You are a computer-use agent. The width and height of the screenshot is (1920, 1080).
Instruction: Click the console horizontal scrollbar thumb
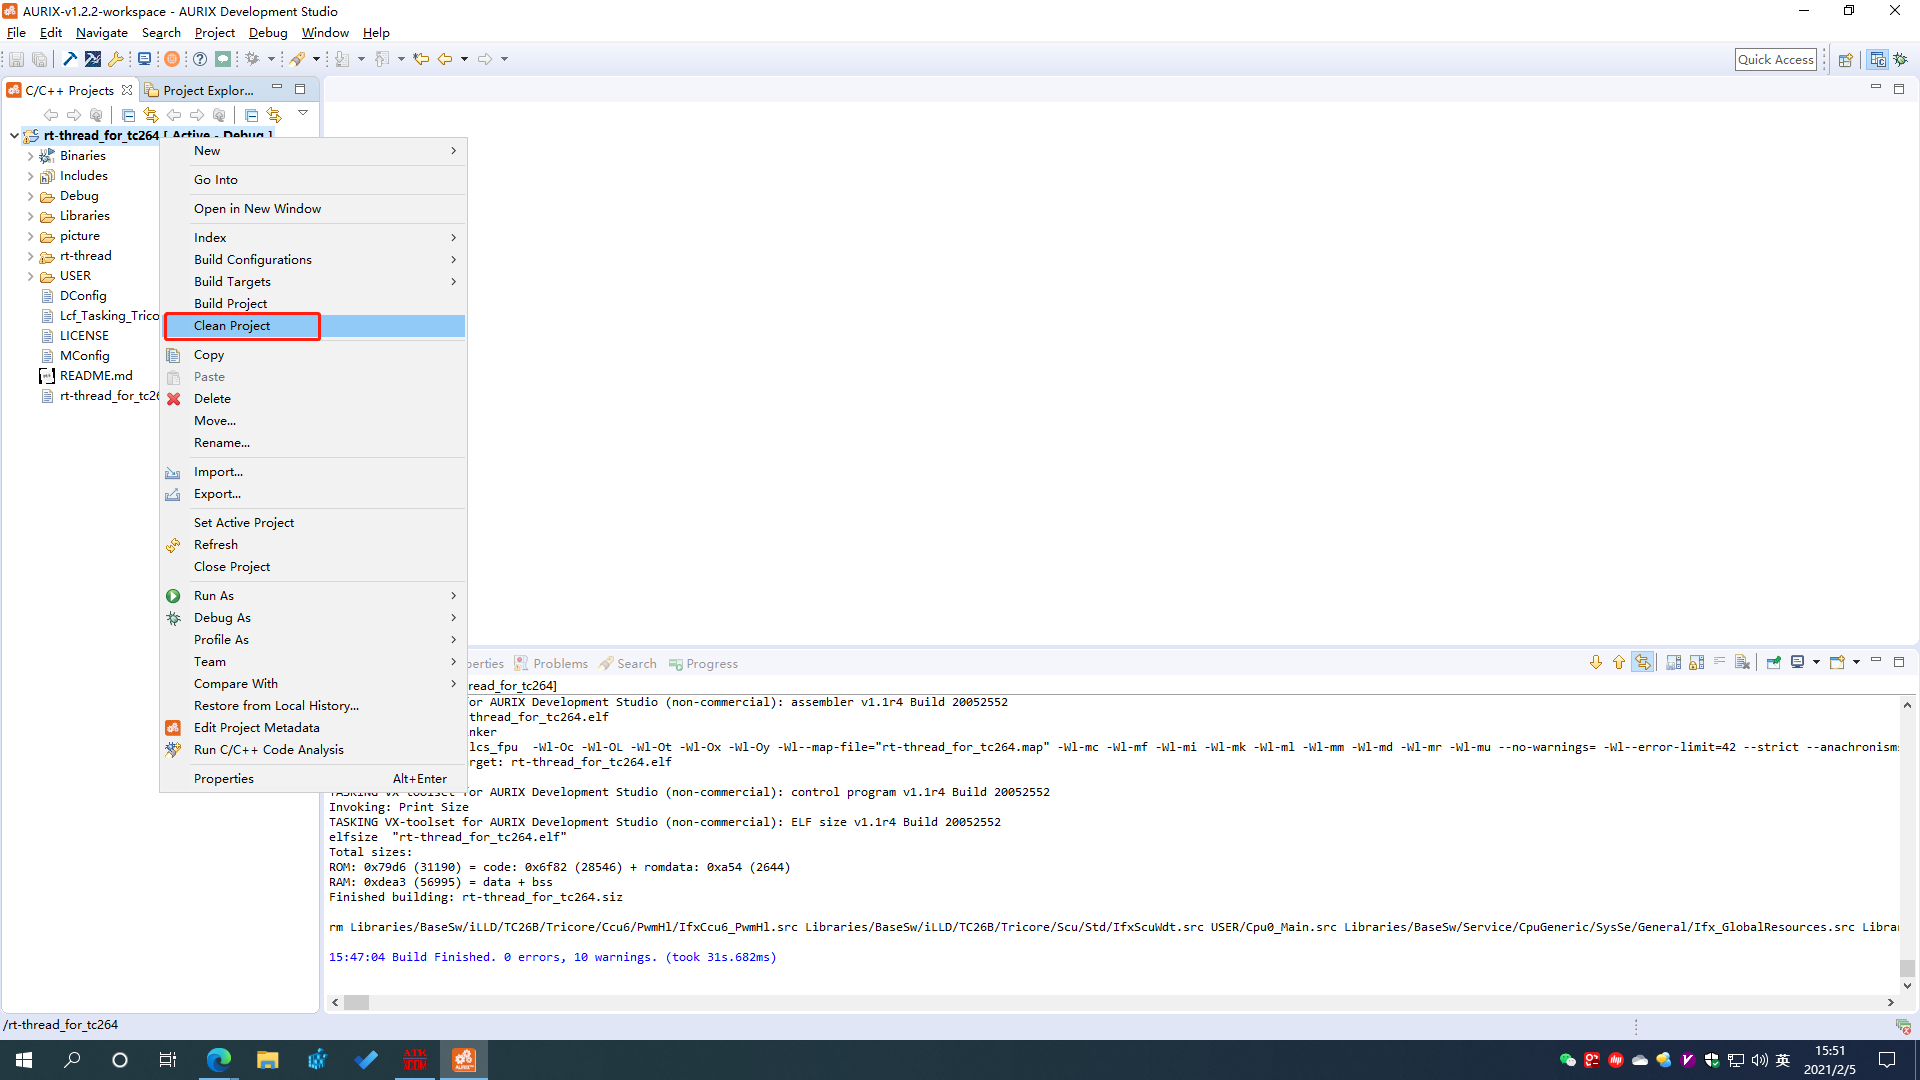tap(357, 1002)
